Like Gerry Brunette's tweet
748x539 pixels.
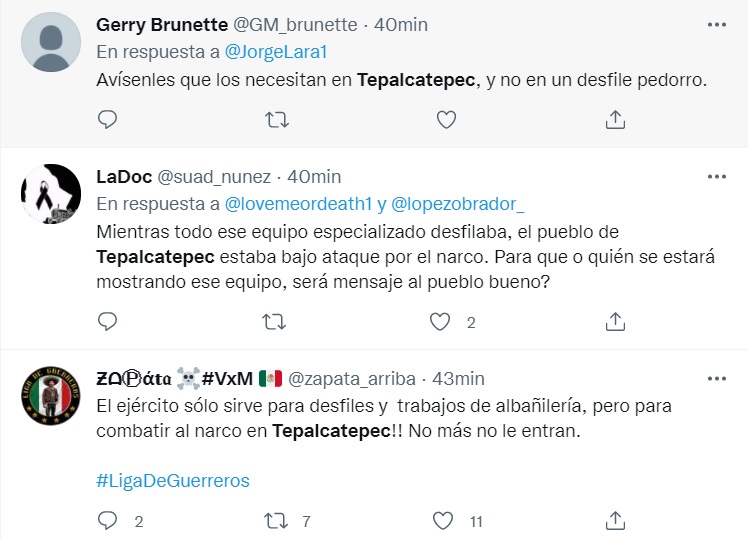coord(446,120)
